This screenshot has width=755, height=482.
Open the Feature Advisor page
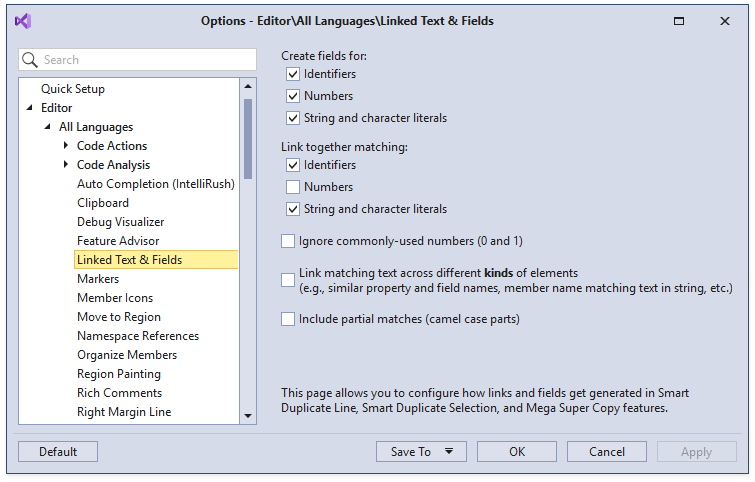[118, 241]
